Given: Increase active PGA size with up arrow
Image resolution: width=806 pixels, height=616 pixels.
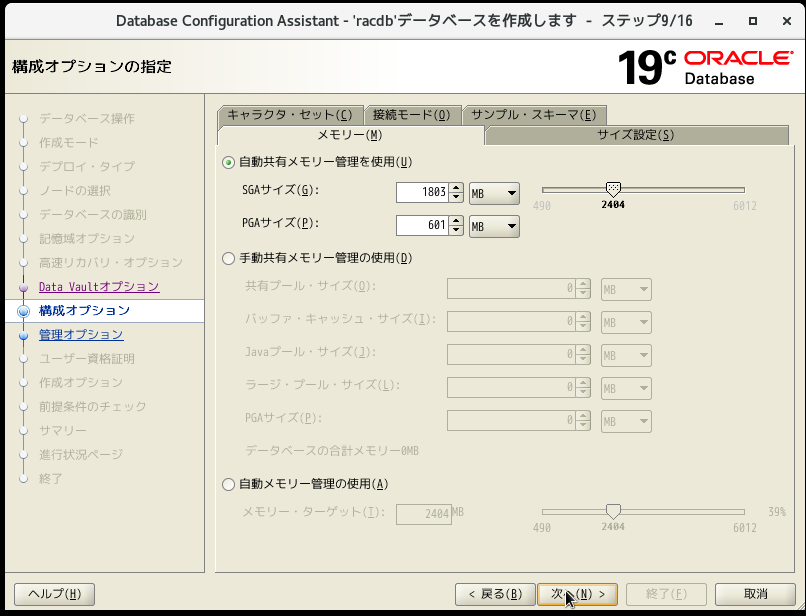Looking at the screenshot, I should 456,221.
